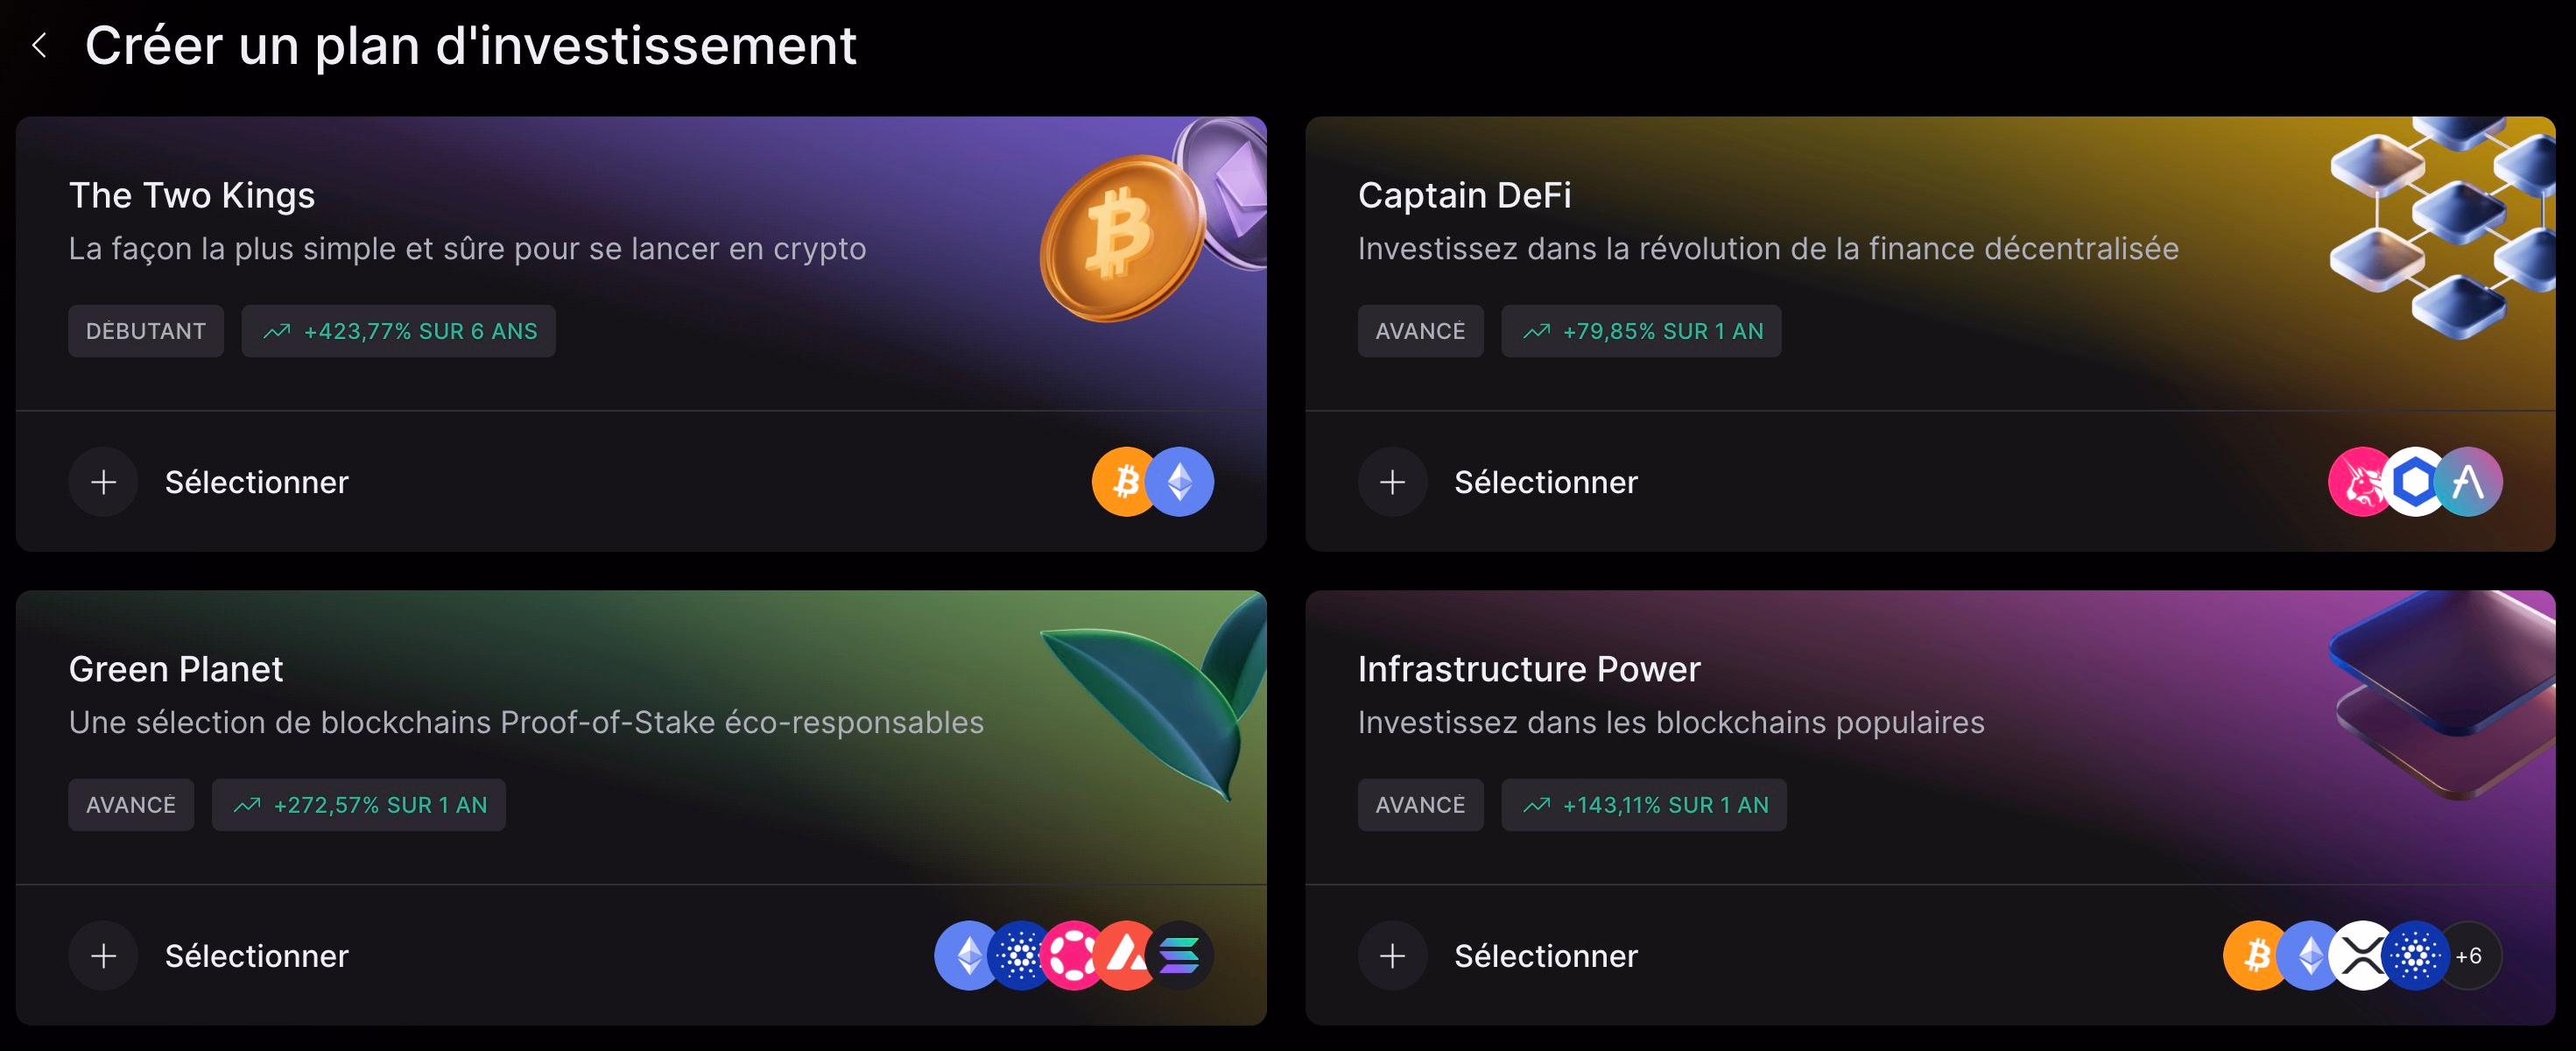The image size is (2576, 1051).
Task: Click the DÉBUTANT badge on The Two Kings
Action: pyautogui.click(x=146, y=330)
